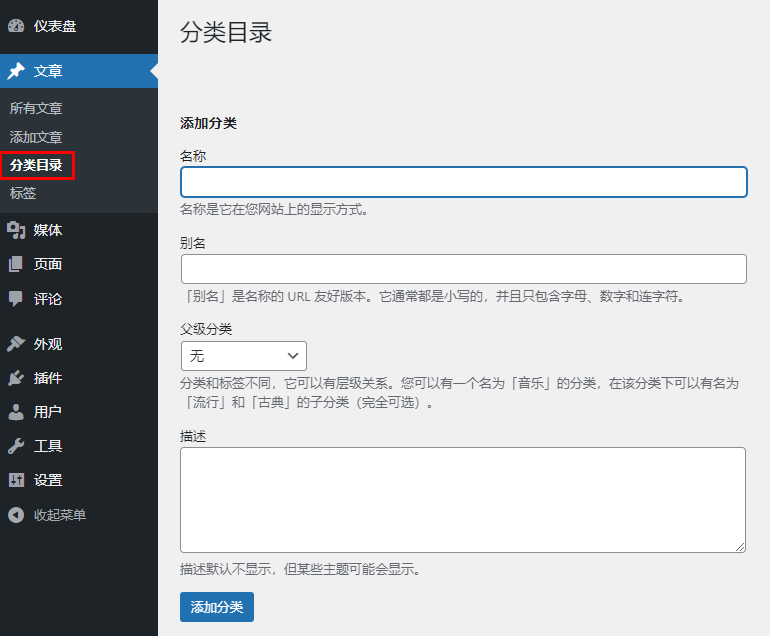Image resolution: width=770 pixels, height=636 pixels.
Task: Click the 用户 person icon
Action: (x=16, y=412)
